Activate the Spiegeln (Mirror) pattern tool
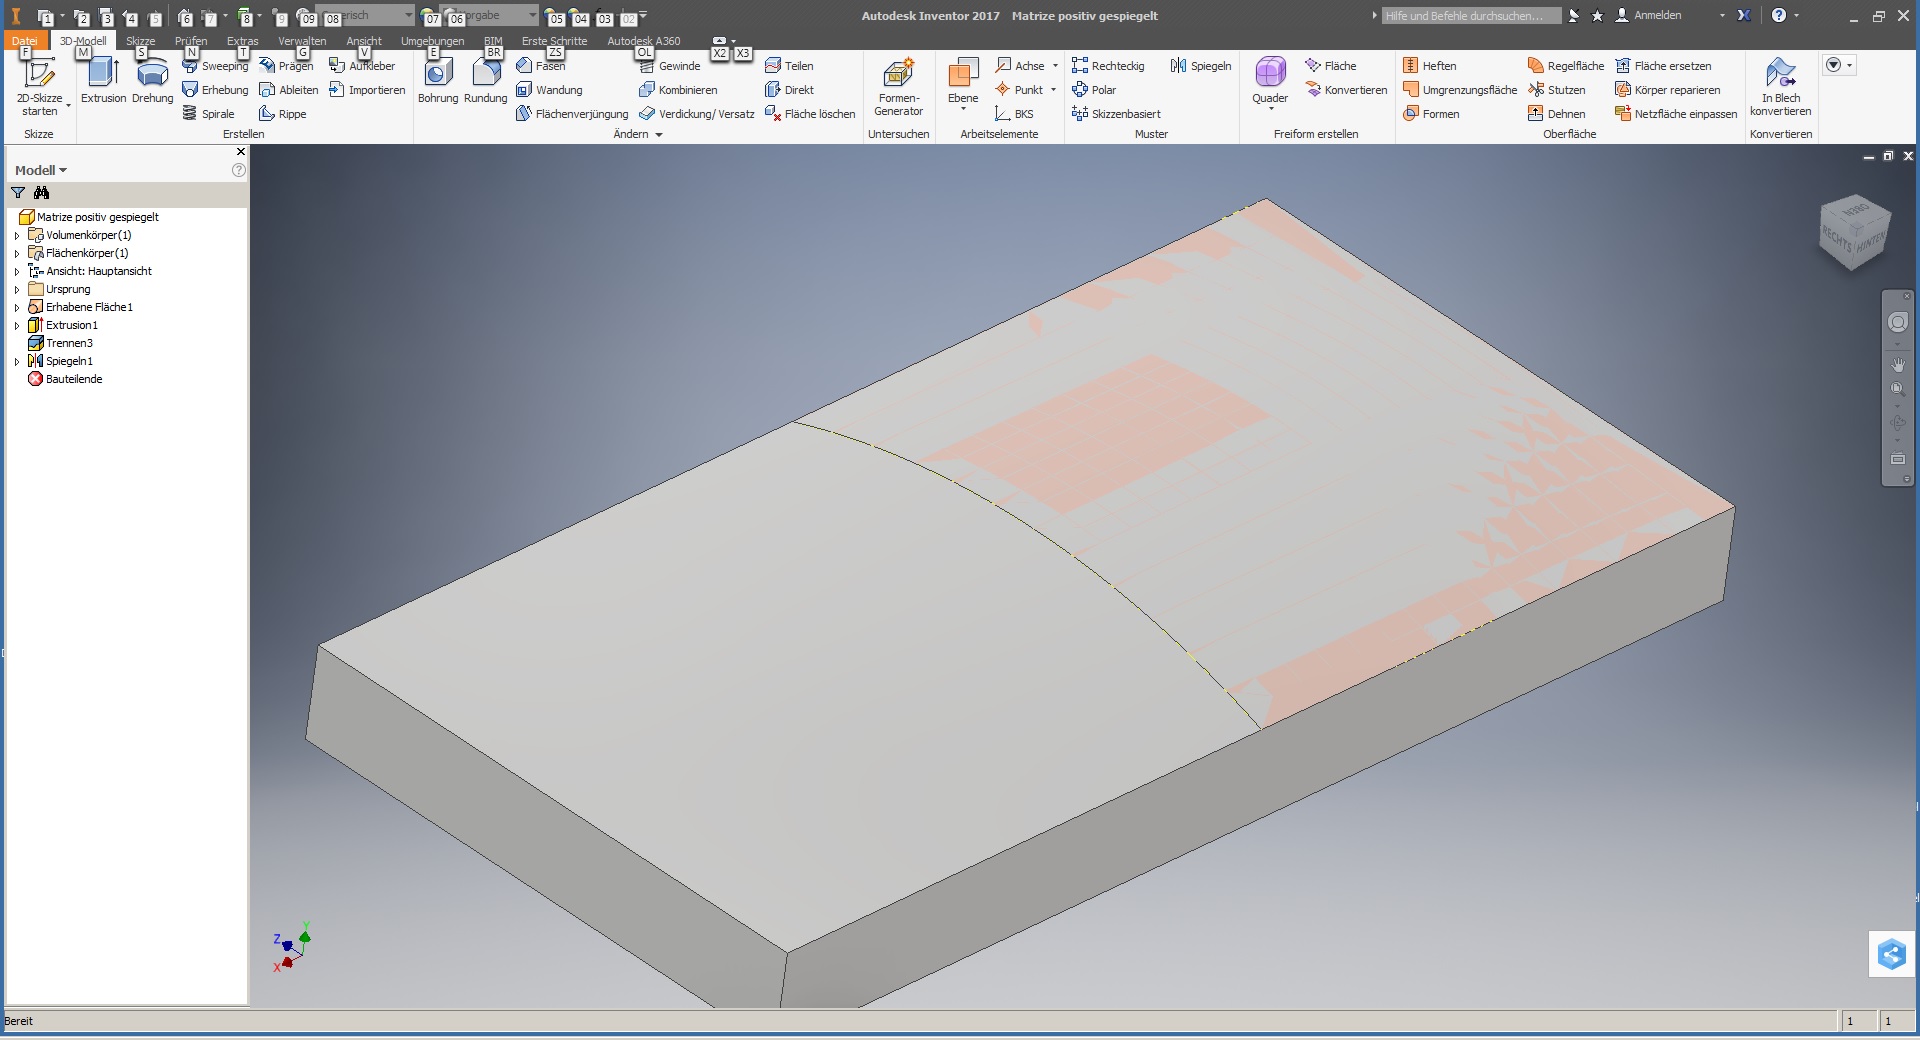The image size is (1920, 1040). tap(1200, 65)
